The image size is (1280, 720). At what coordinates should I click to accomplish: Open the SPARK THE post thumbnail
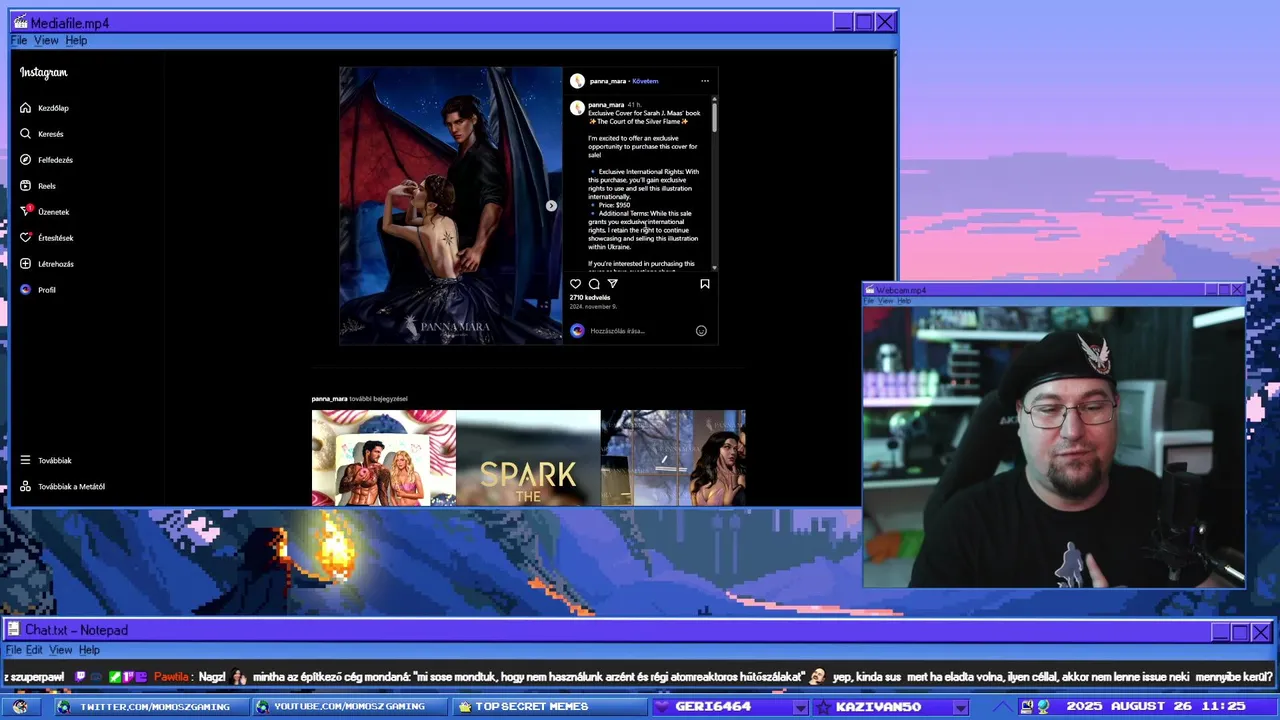click(x=528, y=458)
